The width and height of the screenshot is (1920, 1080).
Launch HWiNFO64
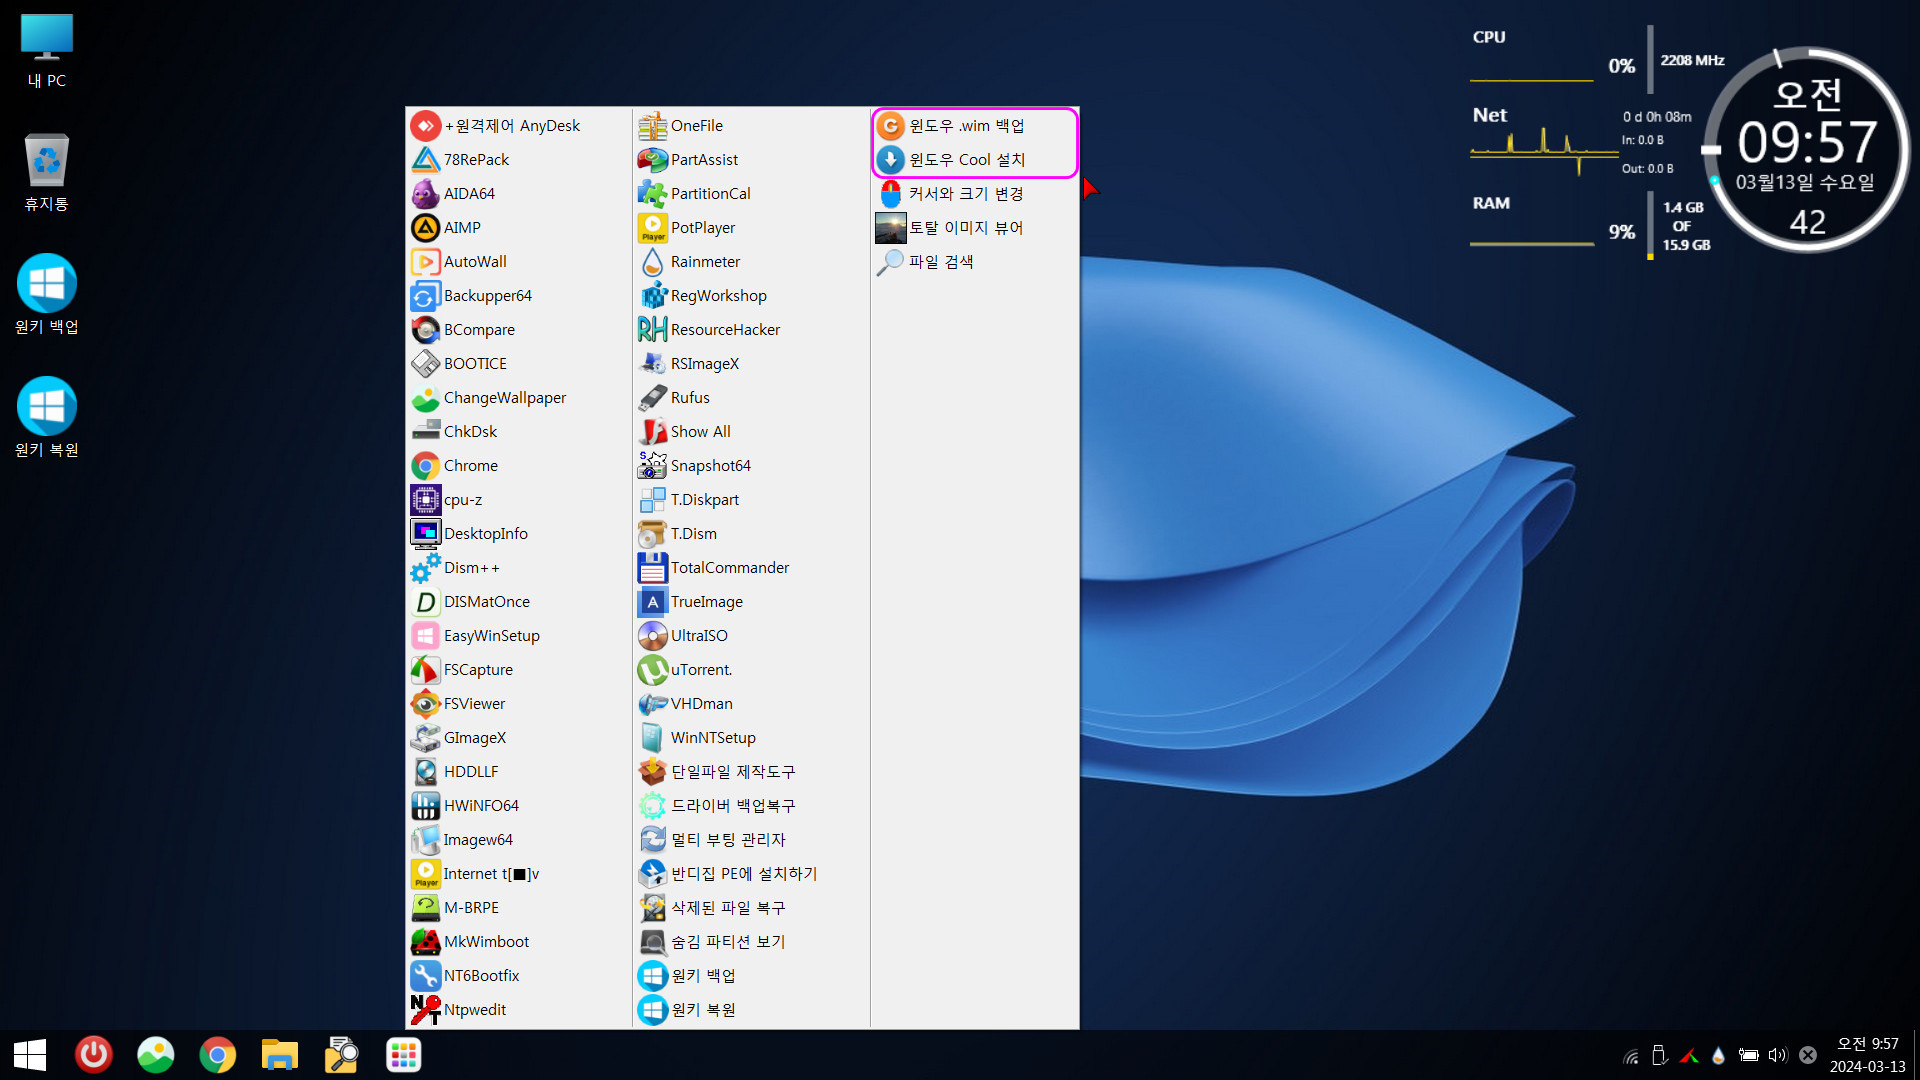[518, 805]
